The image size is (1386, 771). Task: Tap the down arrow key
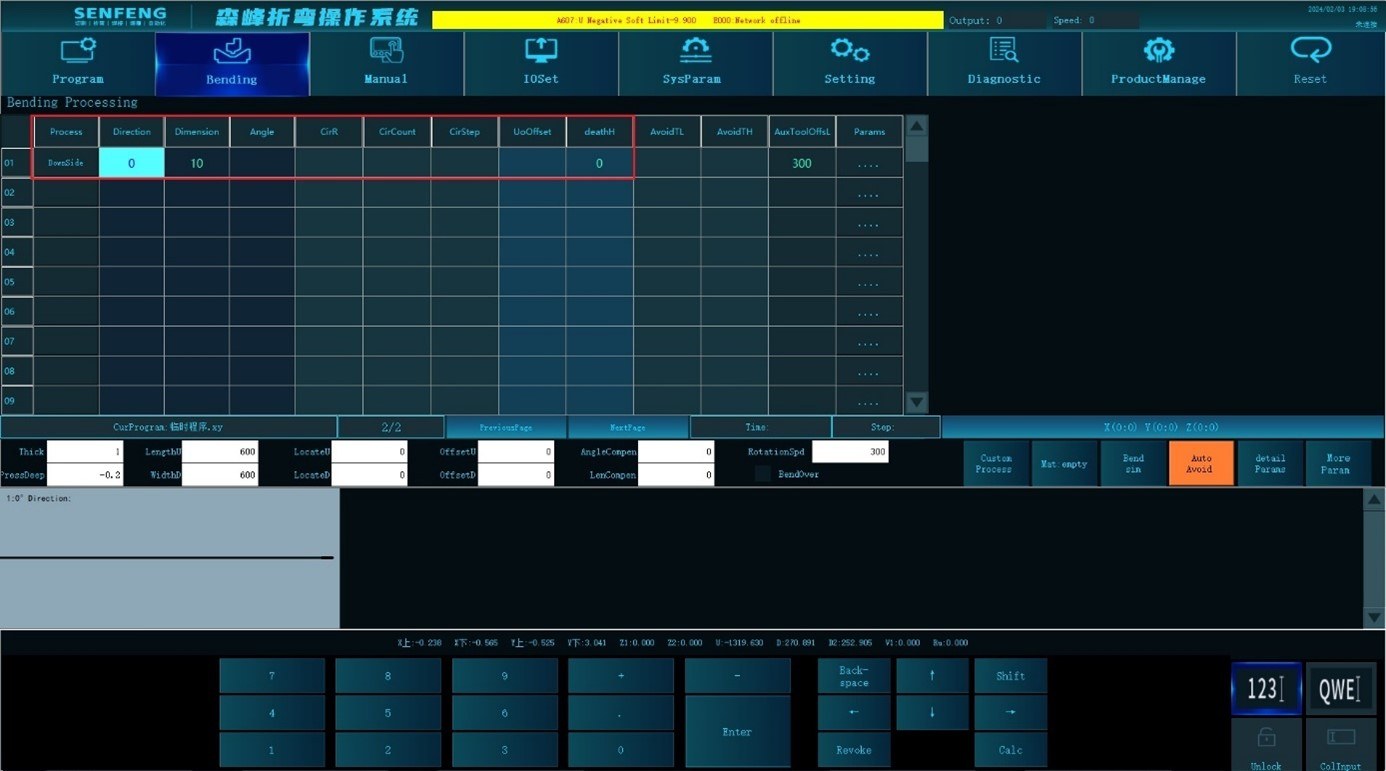tap(932, 712)
